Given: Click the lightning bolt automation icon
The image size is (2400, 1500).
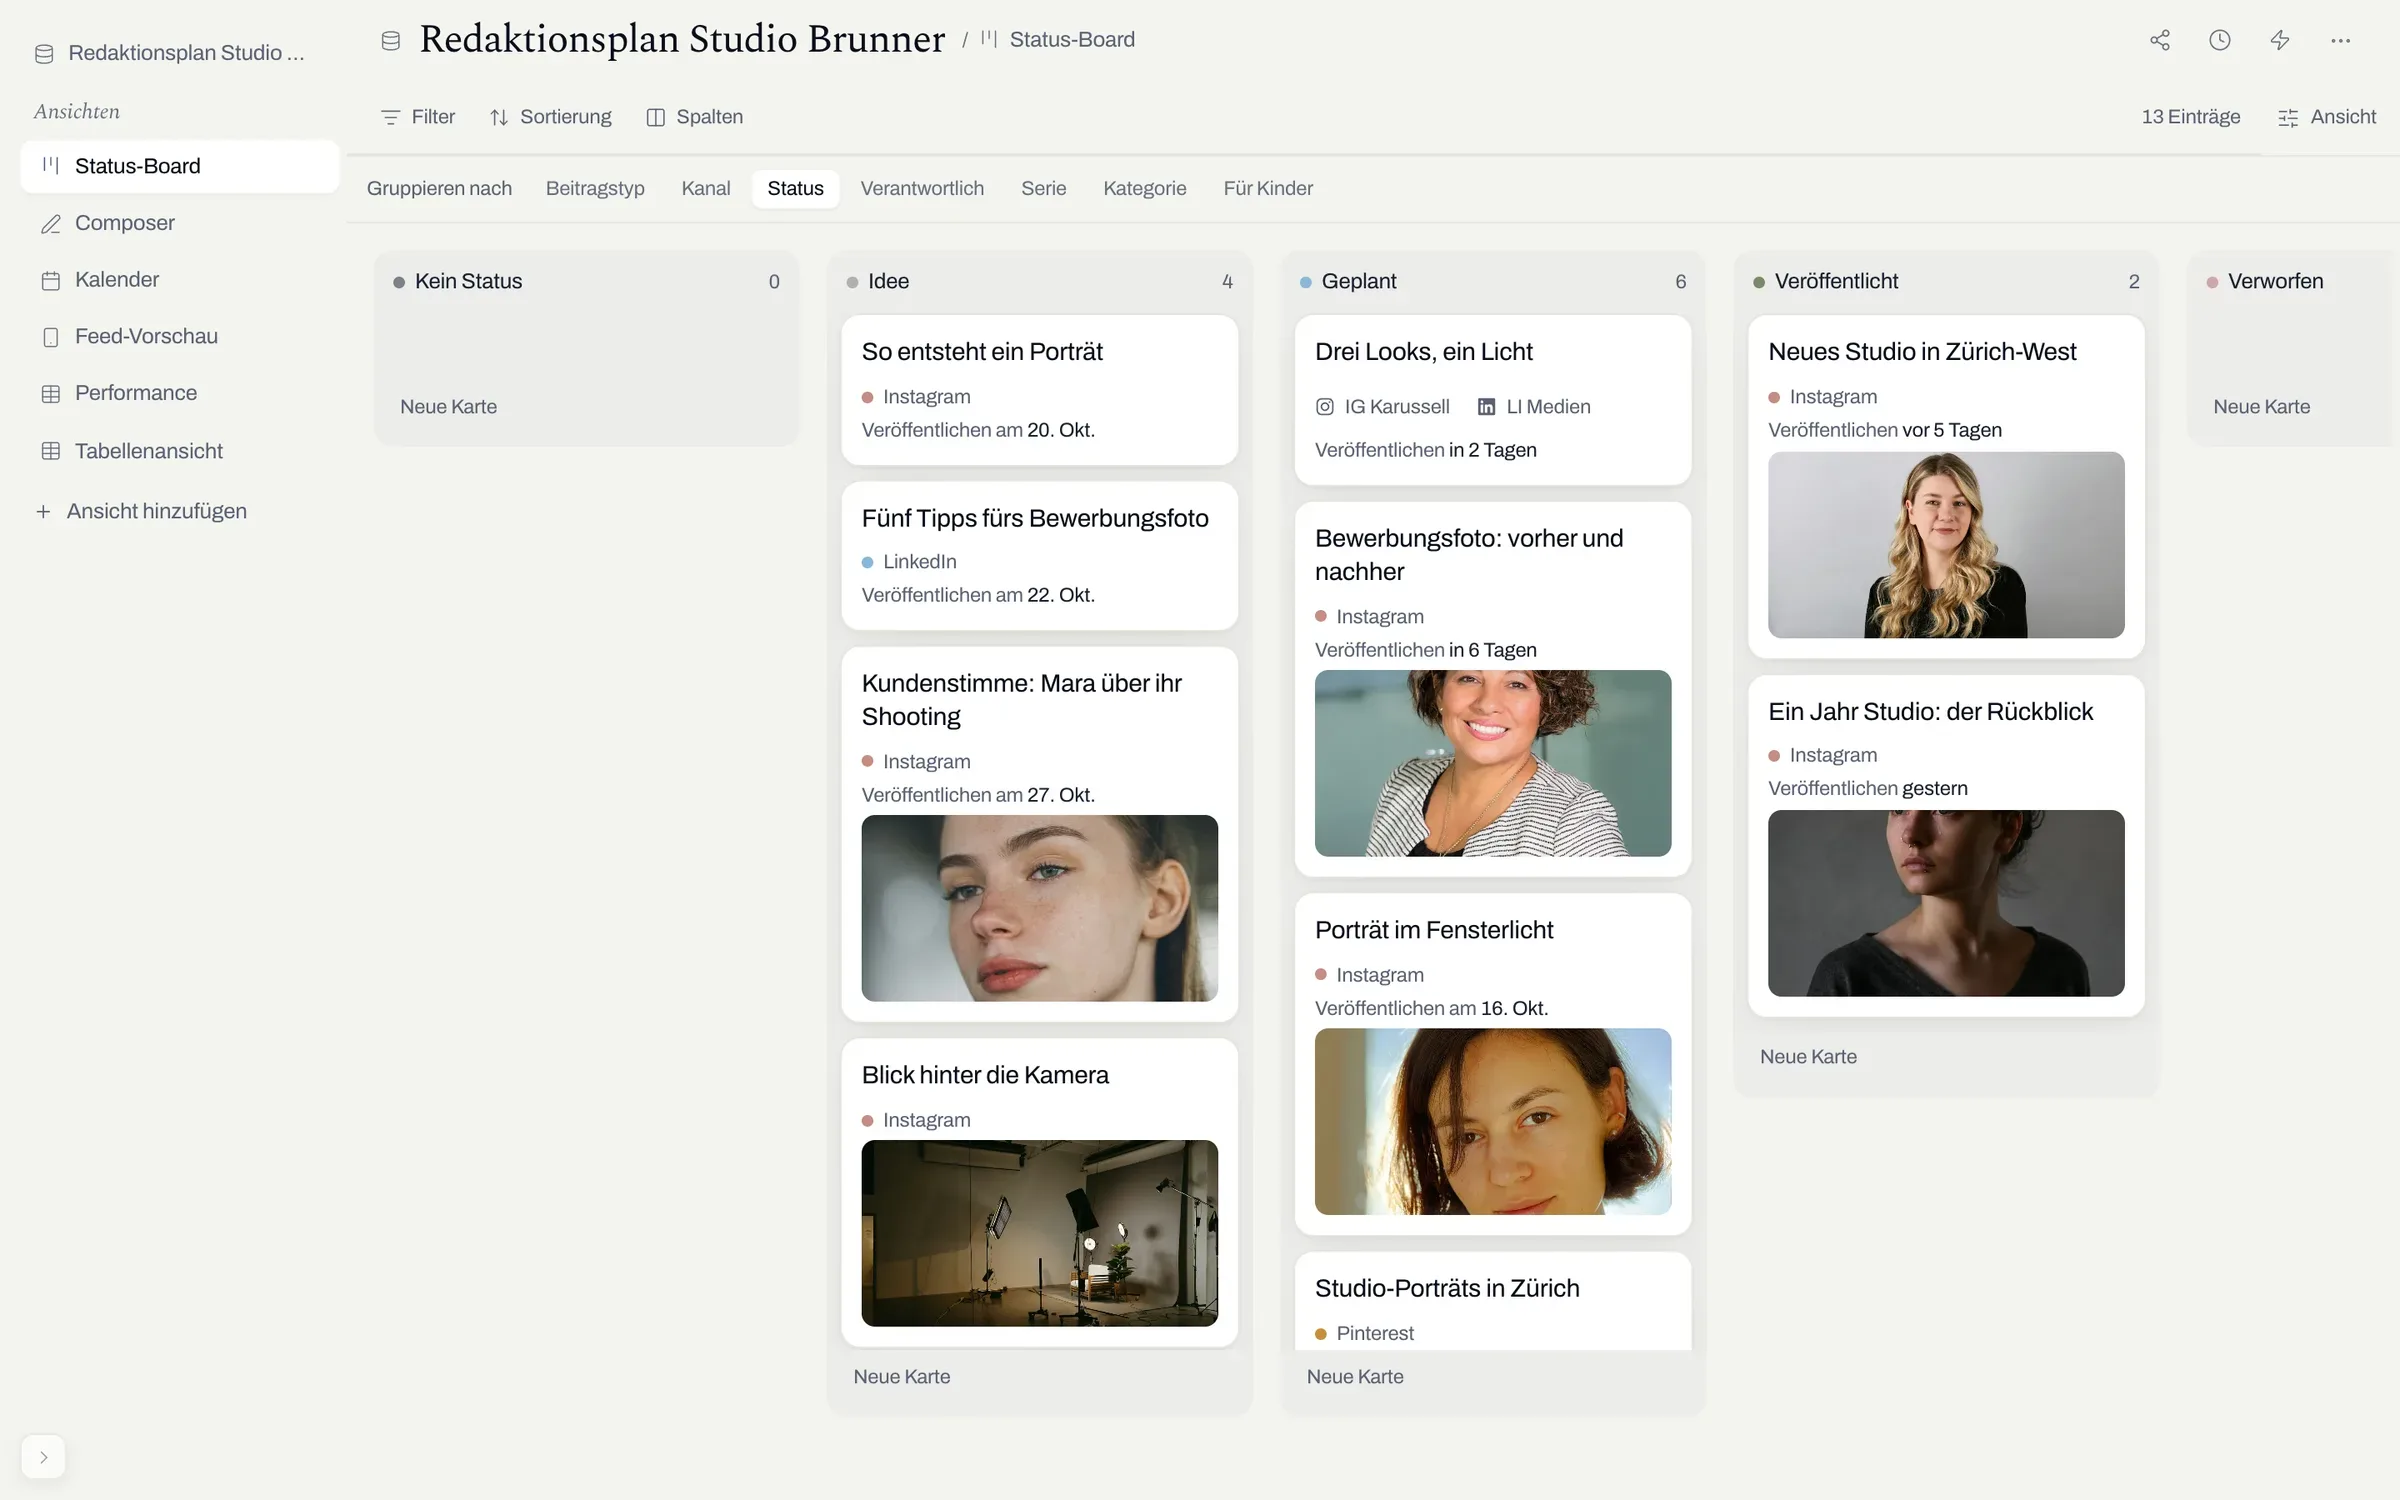Looking at the screenshot, I should tap(2280, 40).
